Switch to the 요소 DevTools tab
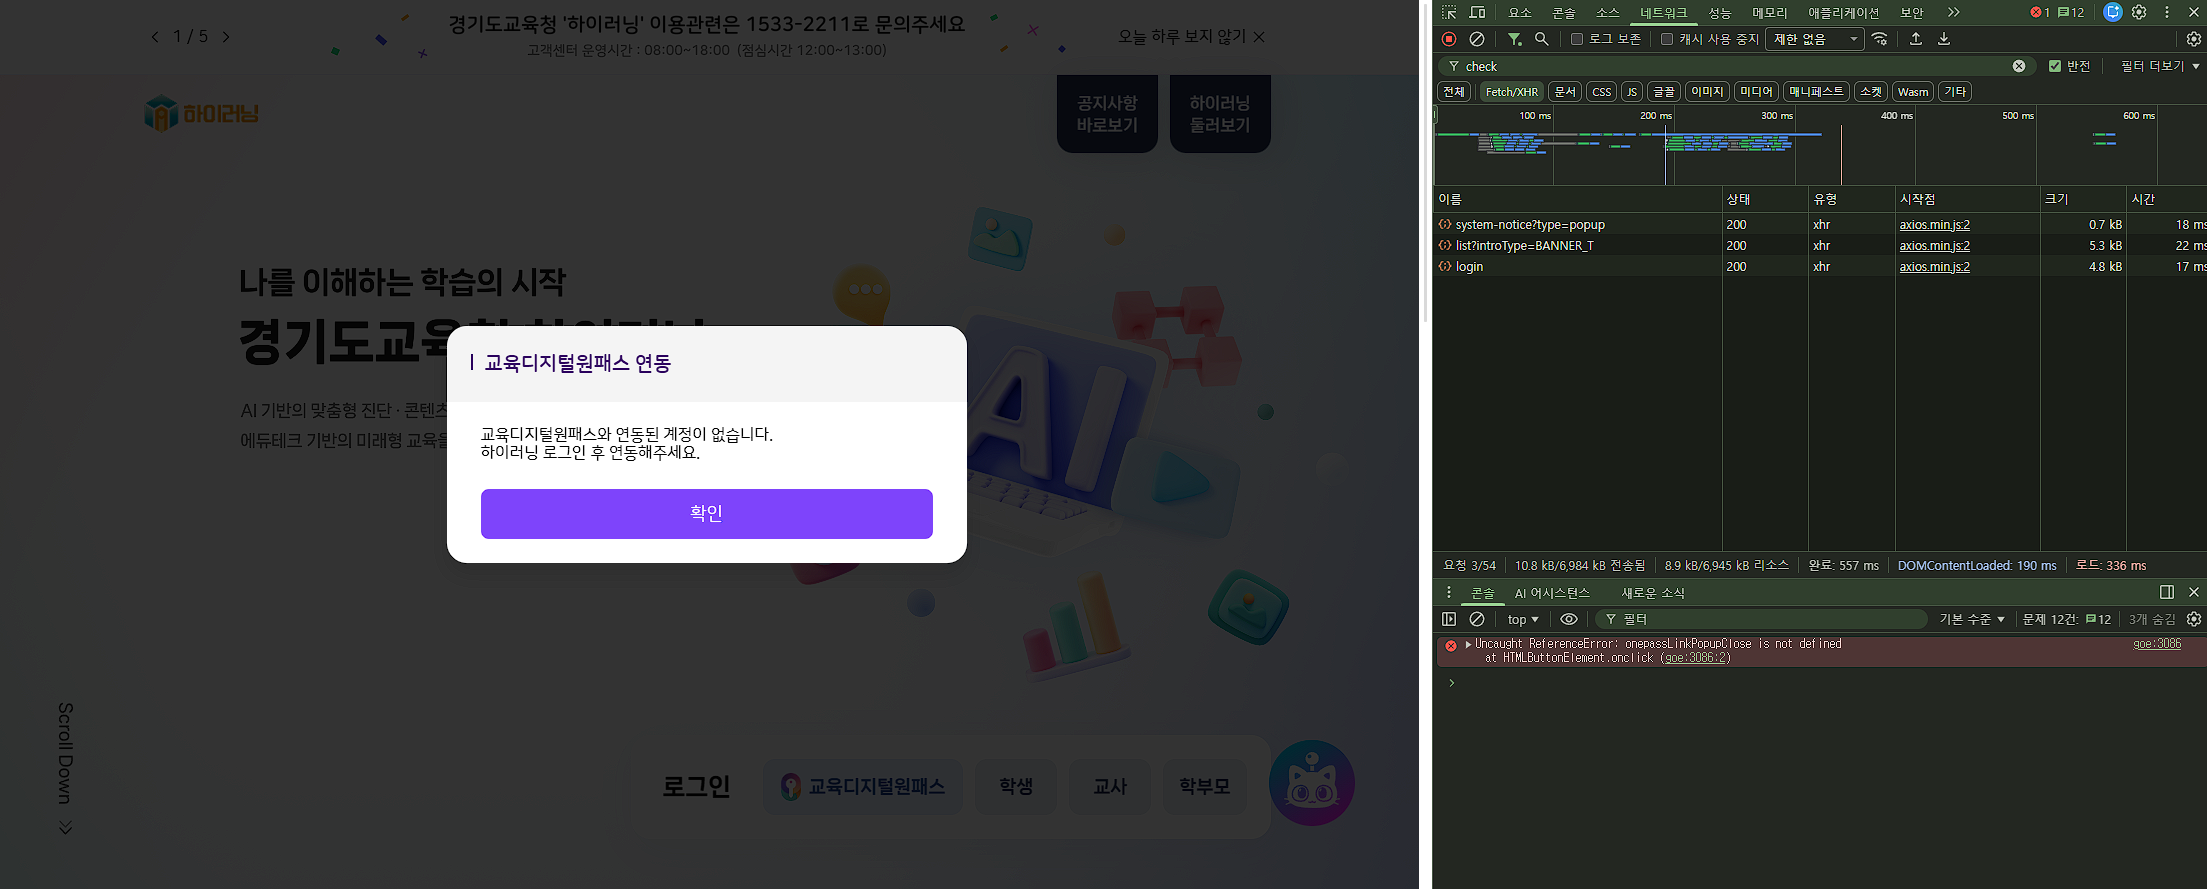This screenshot has width=2207, height=889. [1520, 12]
